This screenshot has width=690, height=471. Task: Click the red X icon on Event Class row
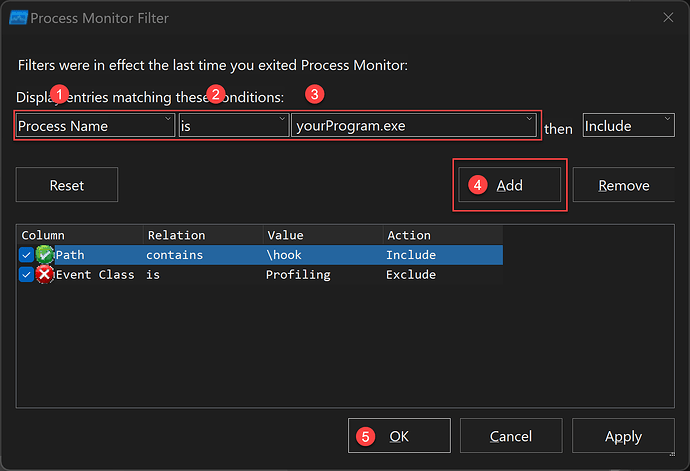tap(44, 275)
